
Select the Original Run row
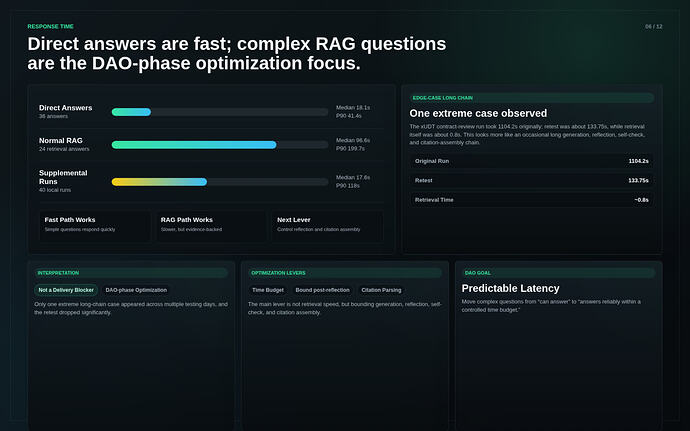[532, 161]
